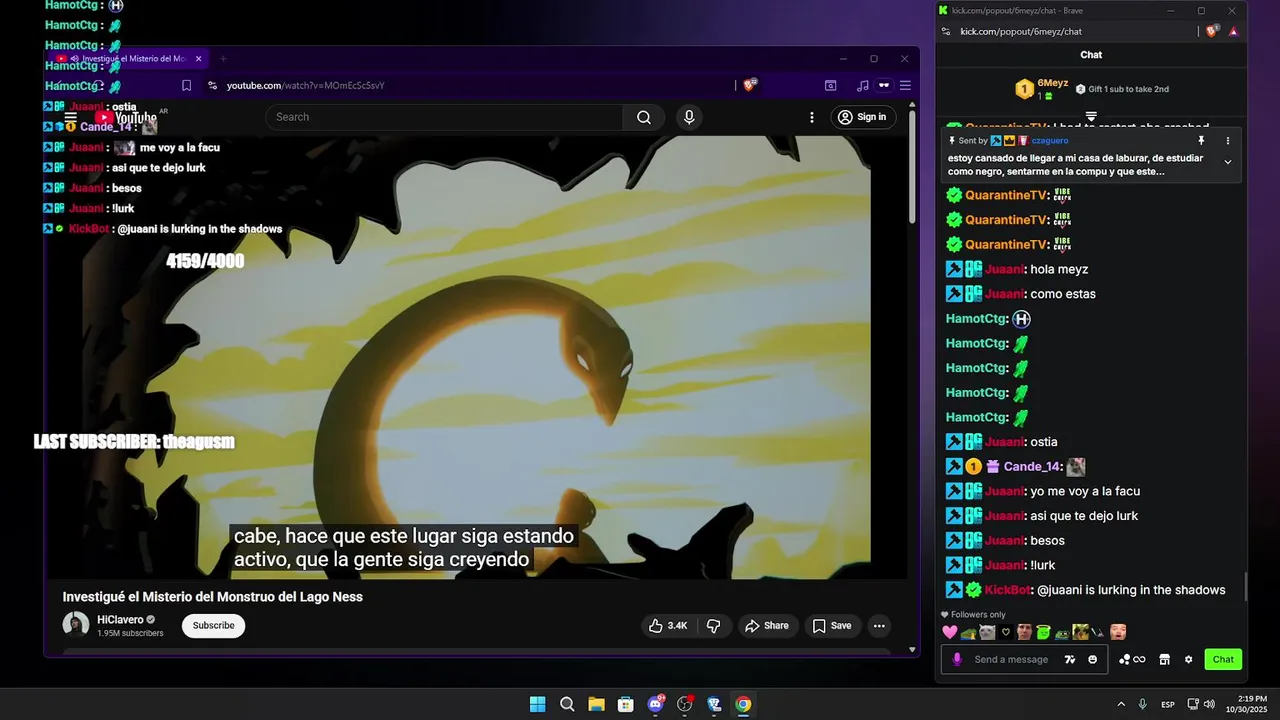1280x720 pixels.
Task: Click the KickBot username in Kick chat
Action: point(1008,590)
